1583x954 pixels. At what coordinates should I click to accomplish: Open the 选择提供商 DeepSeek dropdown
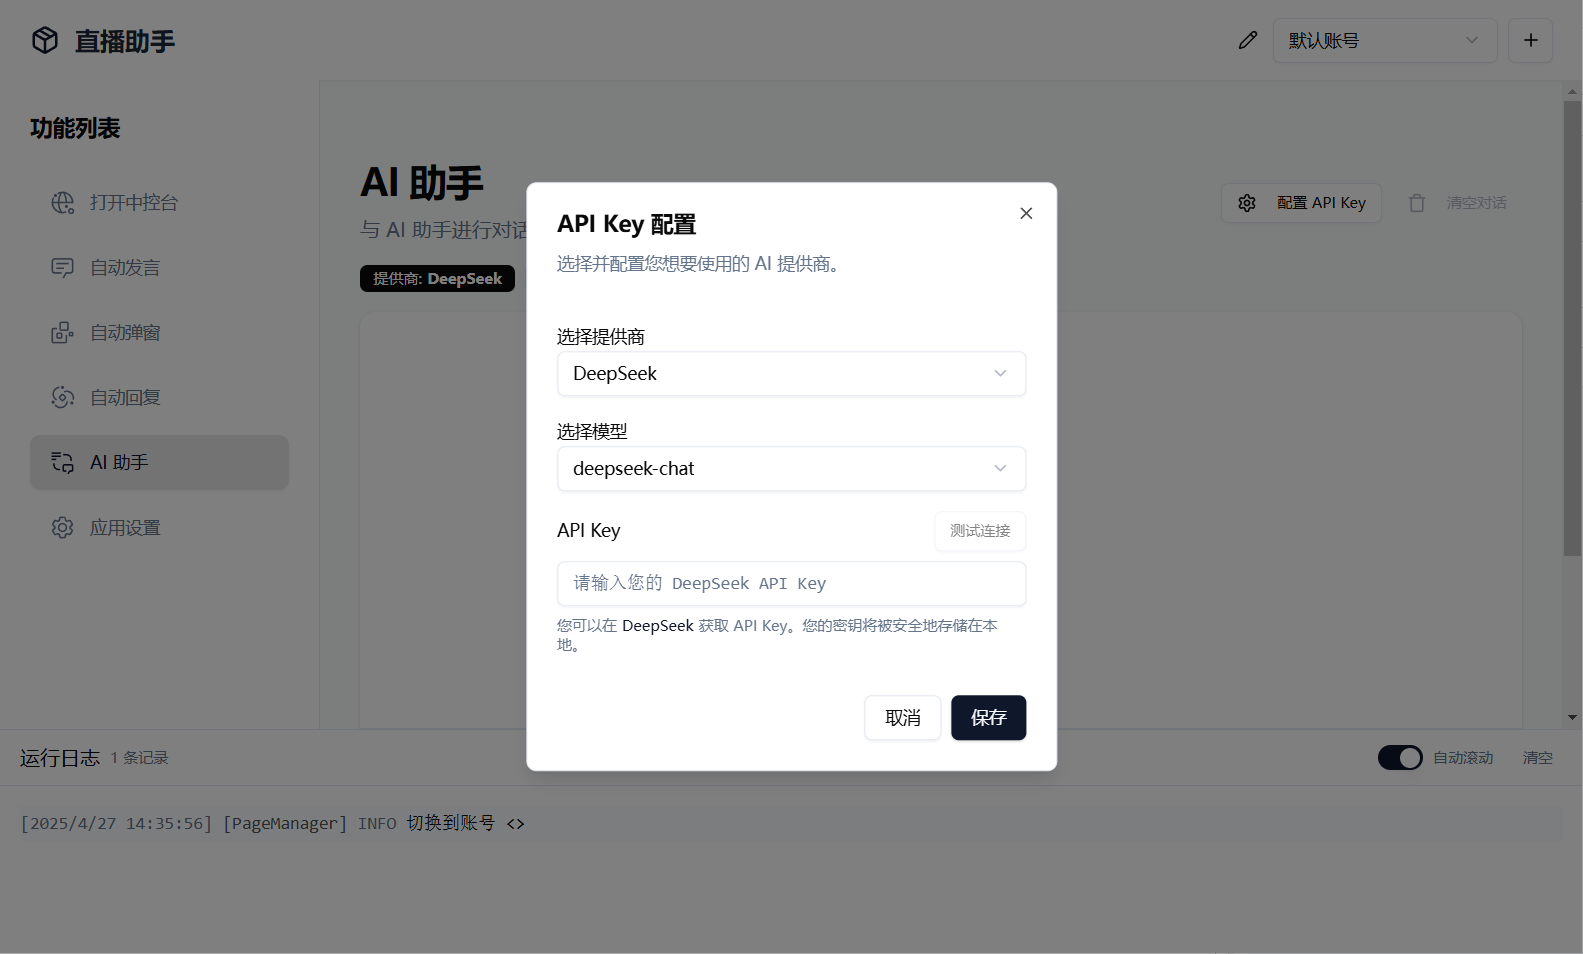[x=791, y=373]
